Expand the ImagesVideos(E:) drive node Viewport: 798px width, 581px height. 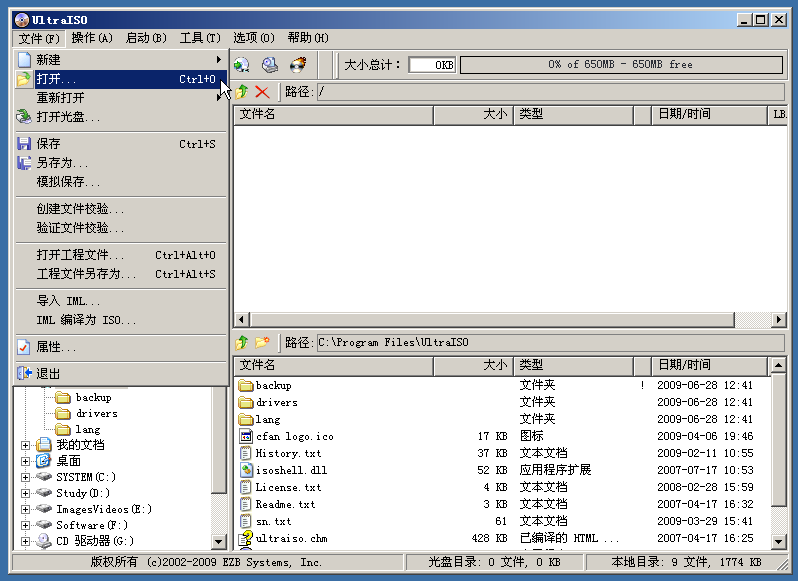coord(25,509)
